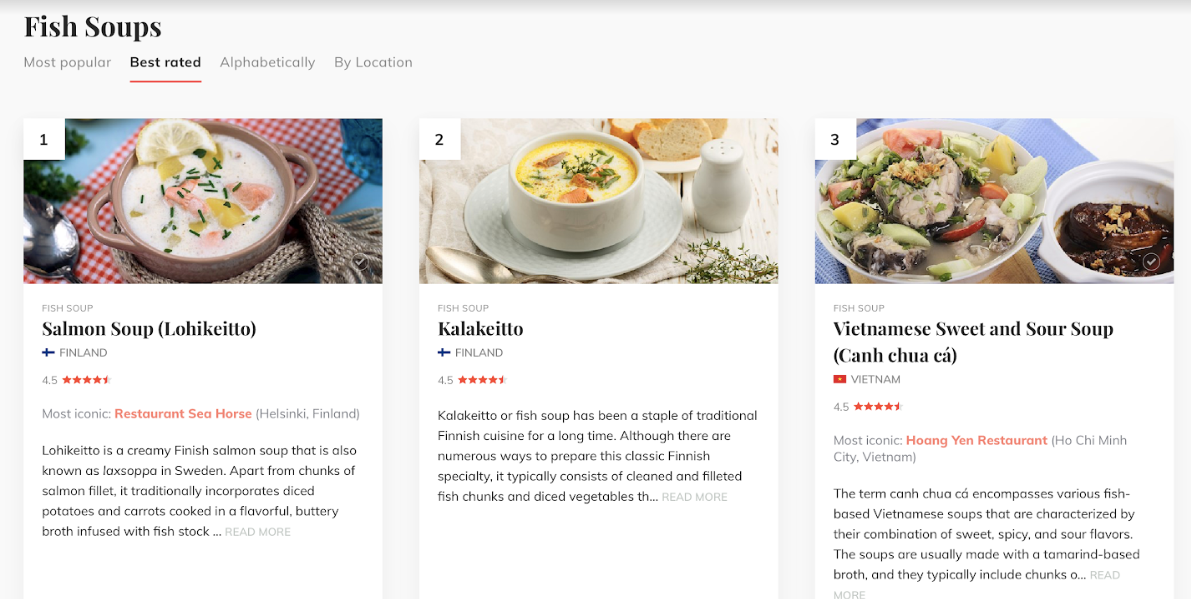Viewport: 1191px width, 599px height.
Task: Click the Finland flag under Kalakeitto
Action: 444,353
